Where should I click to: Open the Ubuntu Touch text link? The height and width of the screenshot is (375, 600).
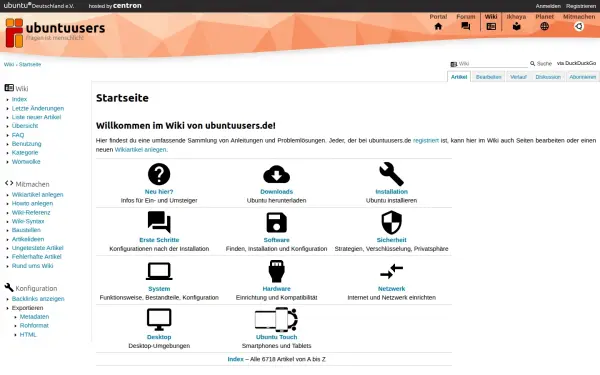coord(276,337)
